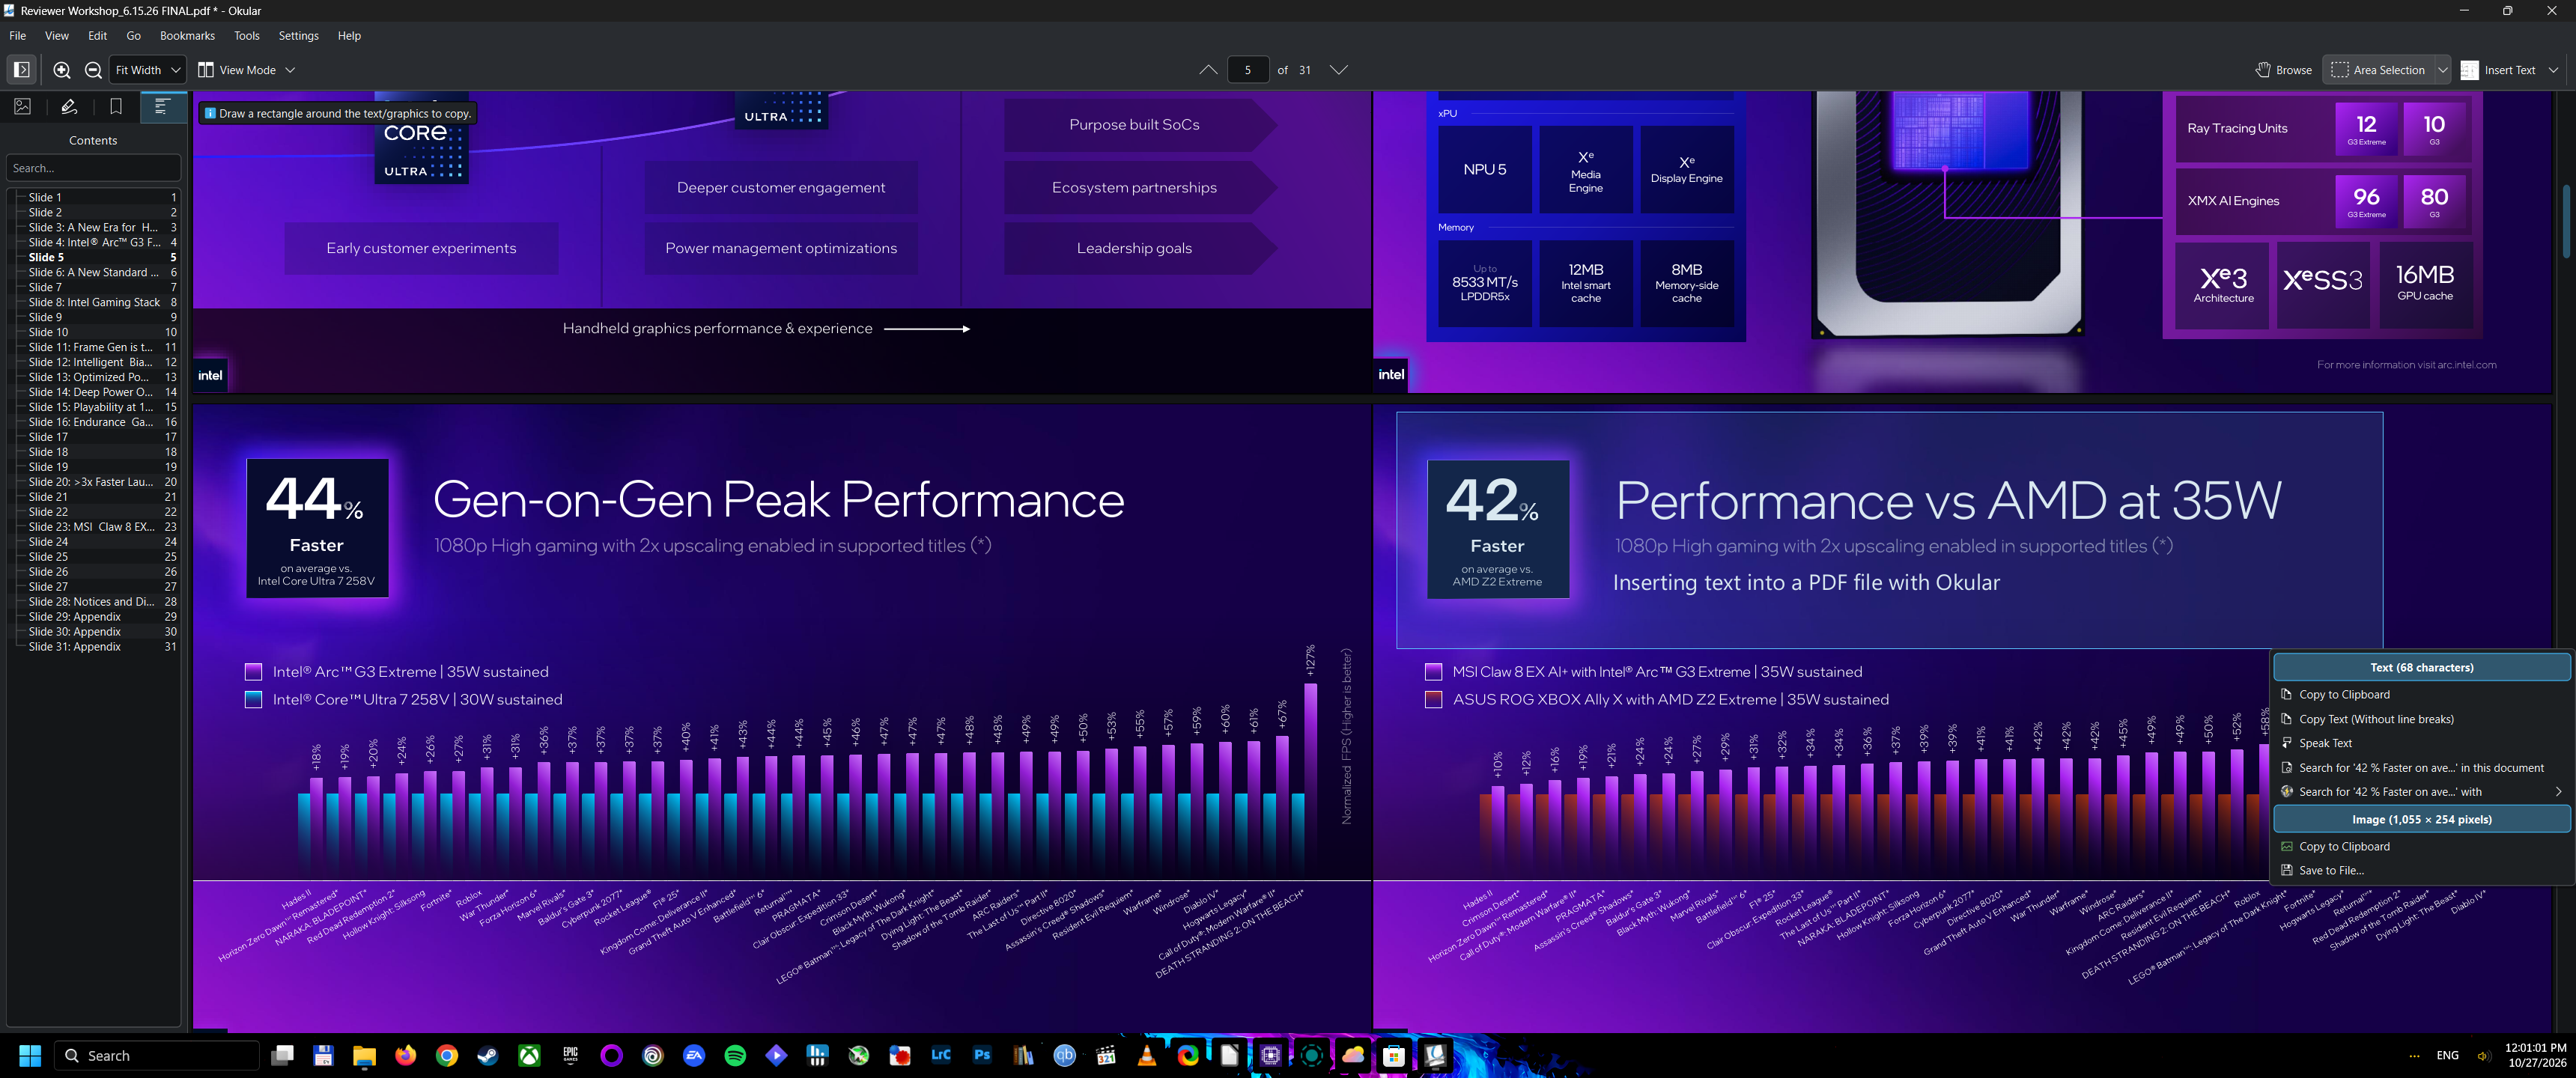Screen dimensions: 2576x1078
Task: Click the Contents search field
Action: [x=93, y=168]
